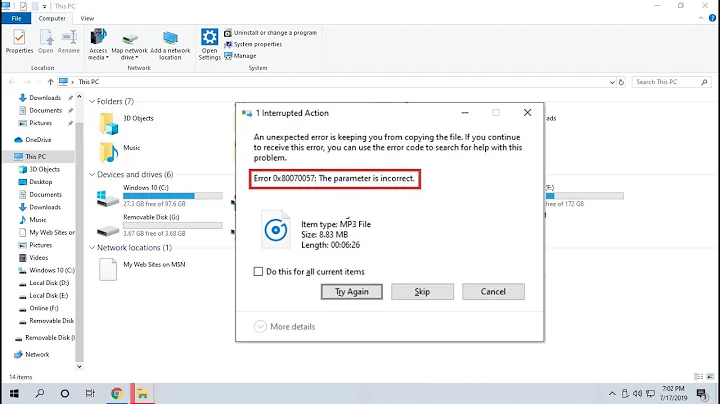Open Properties in the Computer ribbon
Viewport: 720px width, 404px height.
point(19,41)
